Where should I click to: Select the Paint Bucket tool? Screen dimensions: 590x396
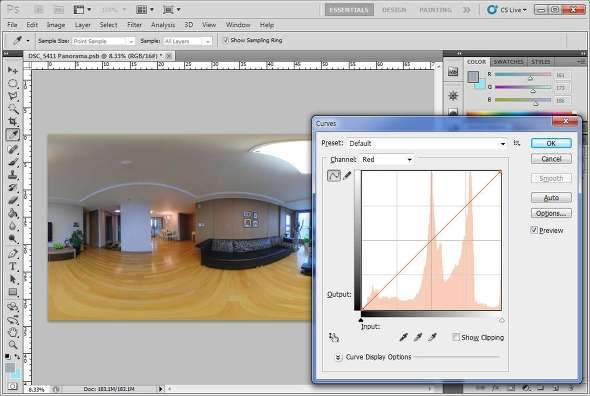12,213
